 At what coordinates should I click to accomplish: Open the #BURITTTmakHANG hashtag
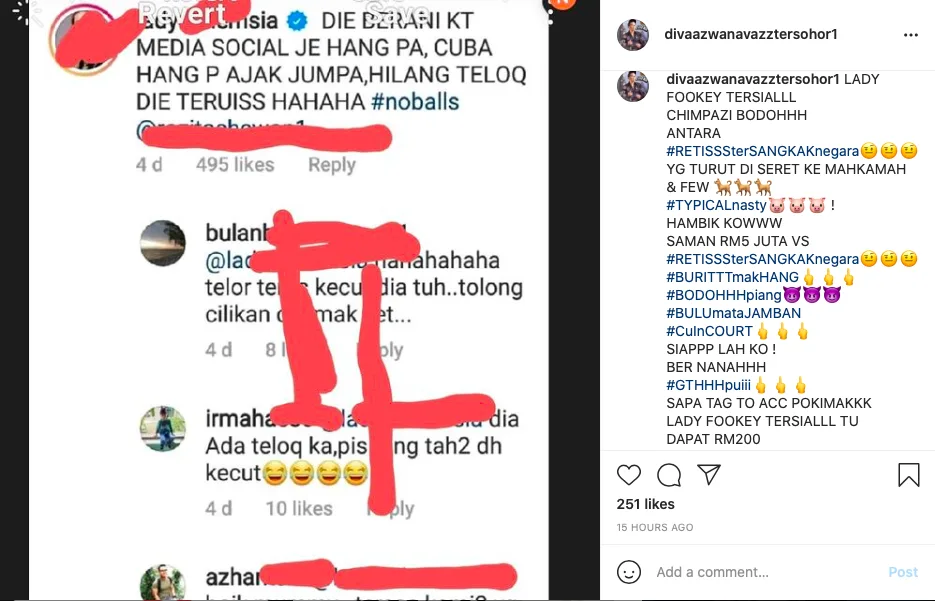(732, 277)
